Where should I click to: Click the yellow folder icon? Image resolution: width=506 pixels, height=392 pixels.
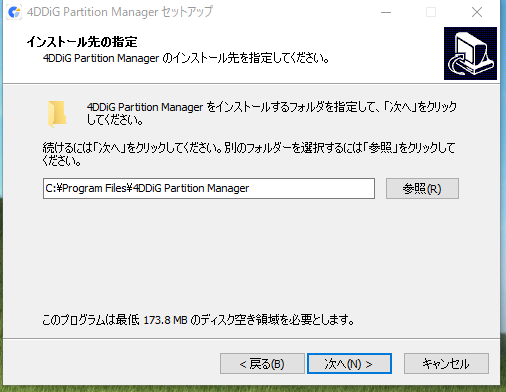[57, 114]
